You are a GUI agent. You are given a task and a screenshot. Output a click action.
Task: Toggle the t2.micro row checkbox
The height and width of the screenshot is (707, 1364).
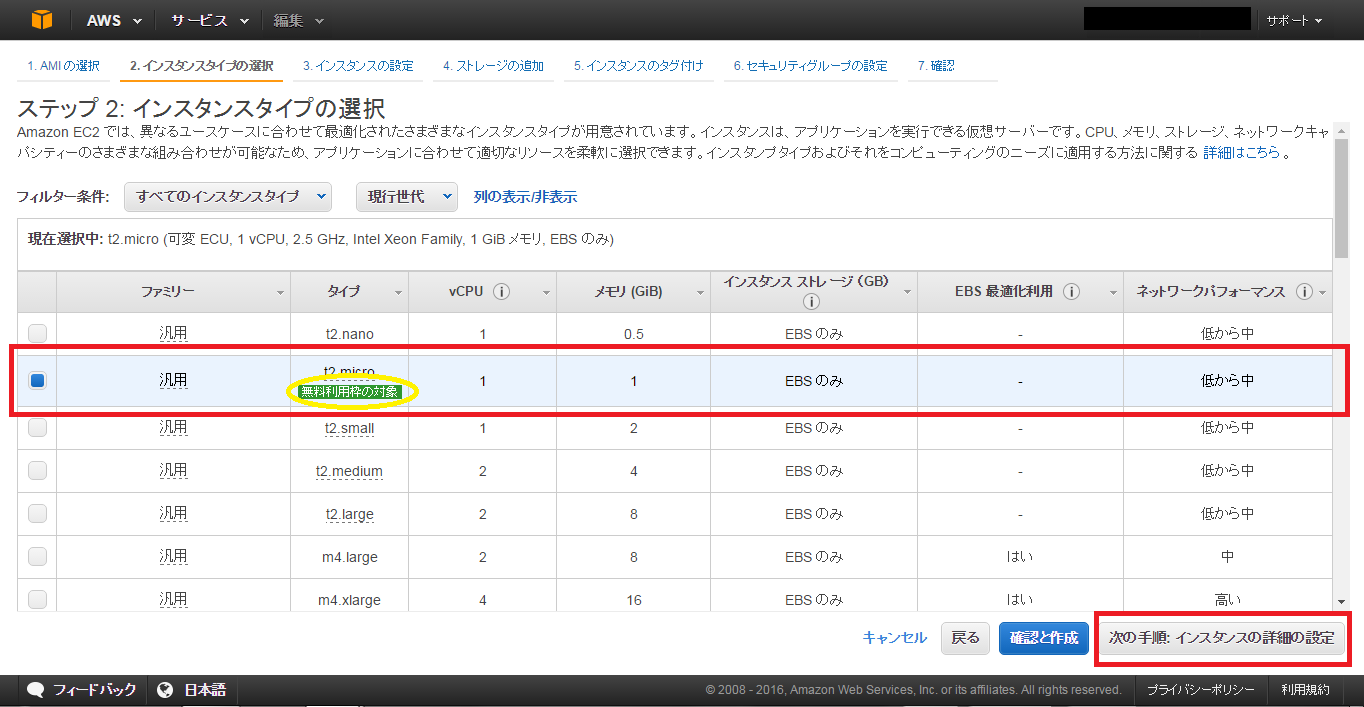coord(37,380)
